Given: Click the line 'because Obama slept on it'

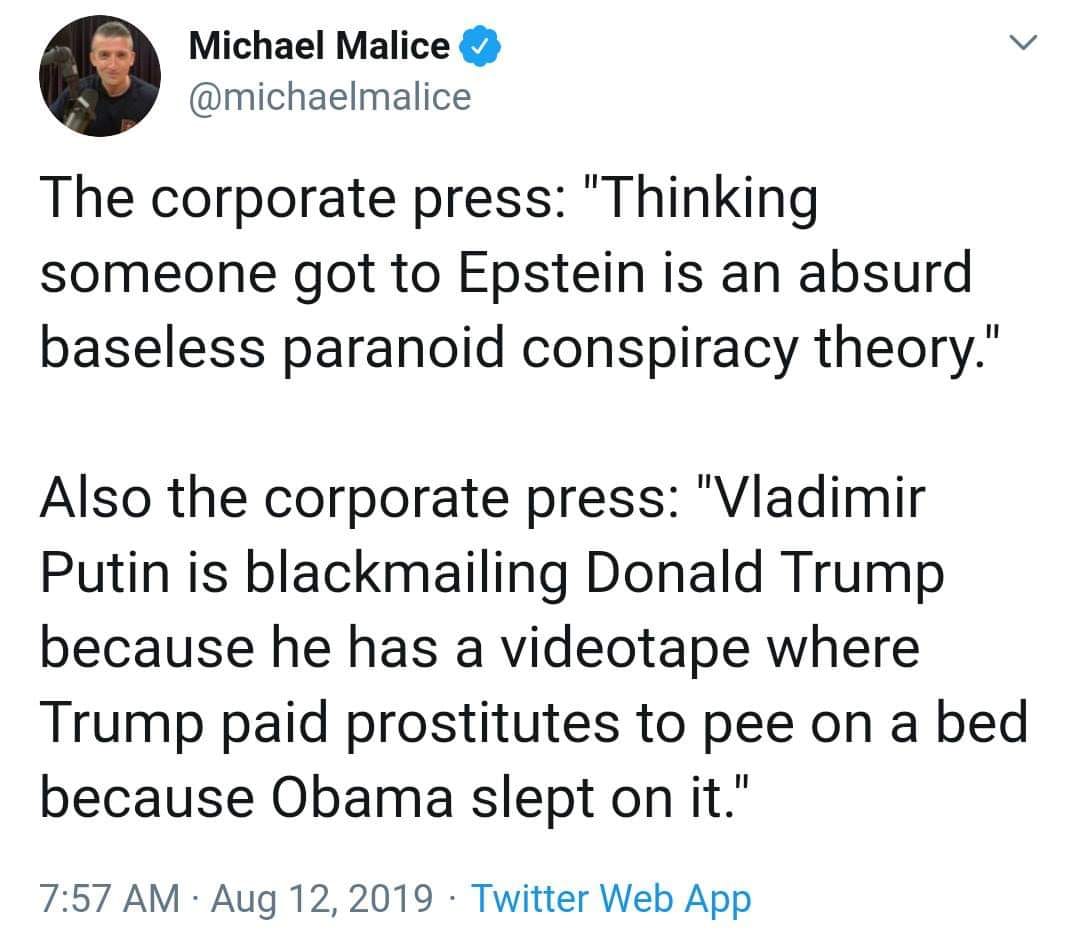Looking at the screenshot, I should click(395, 799).
